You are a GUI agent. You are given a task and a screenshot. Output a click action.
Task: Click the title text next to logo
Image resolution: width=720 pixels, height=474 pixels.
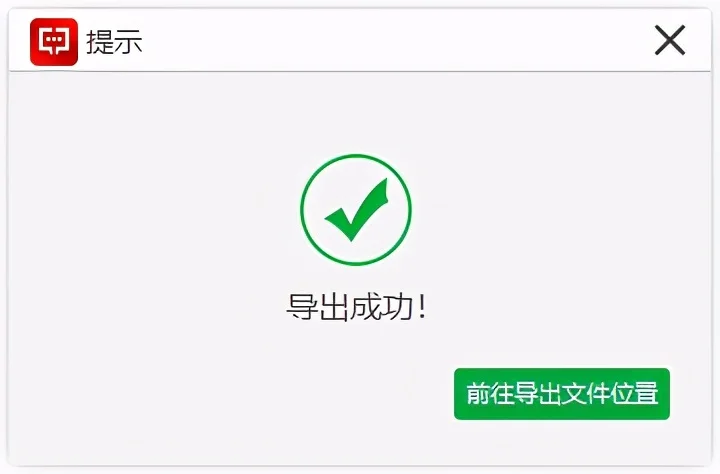(x=114, y=42)
